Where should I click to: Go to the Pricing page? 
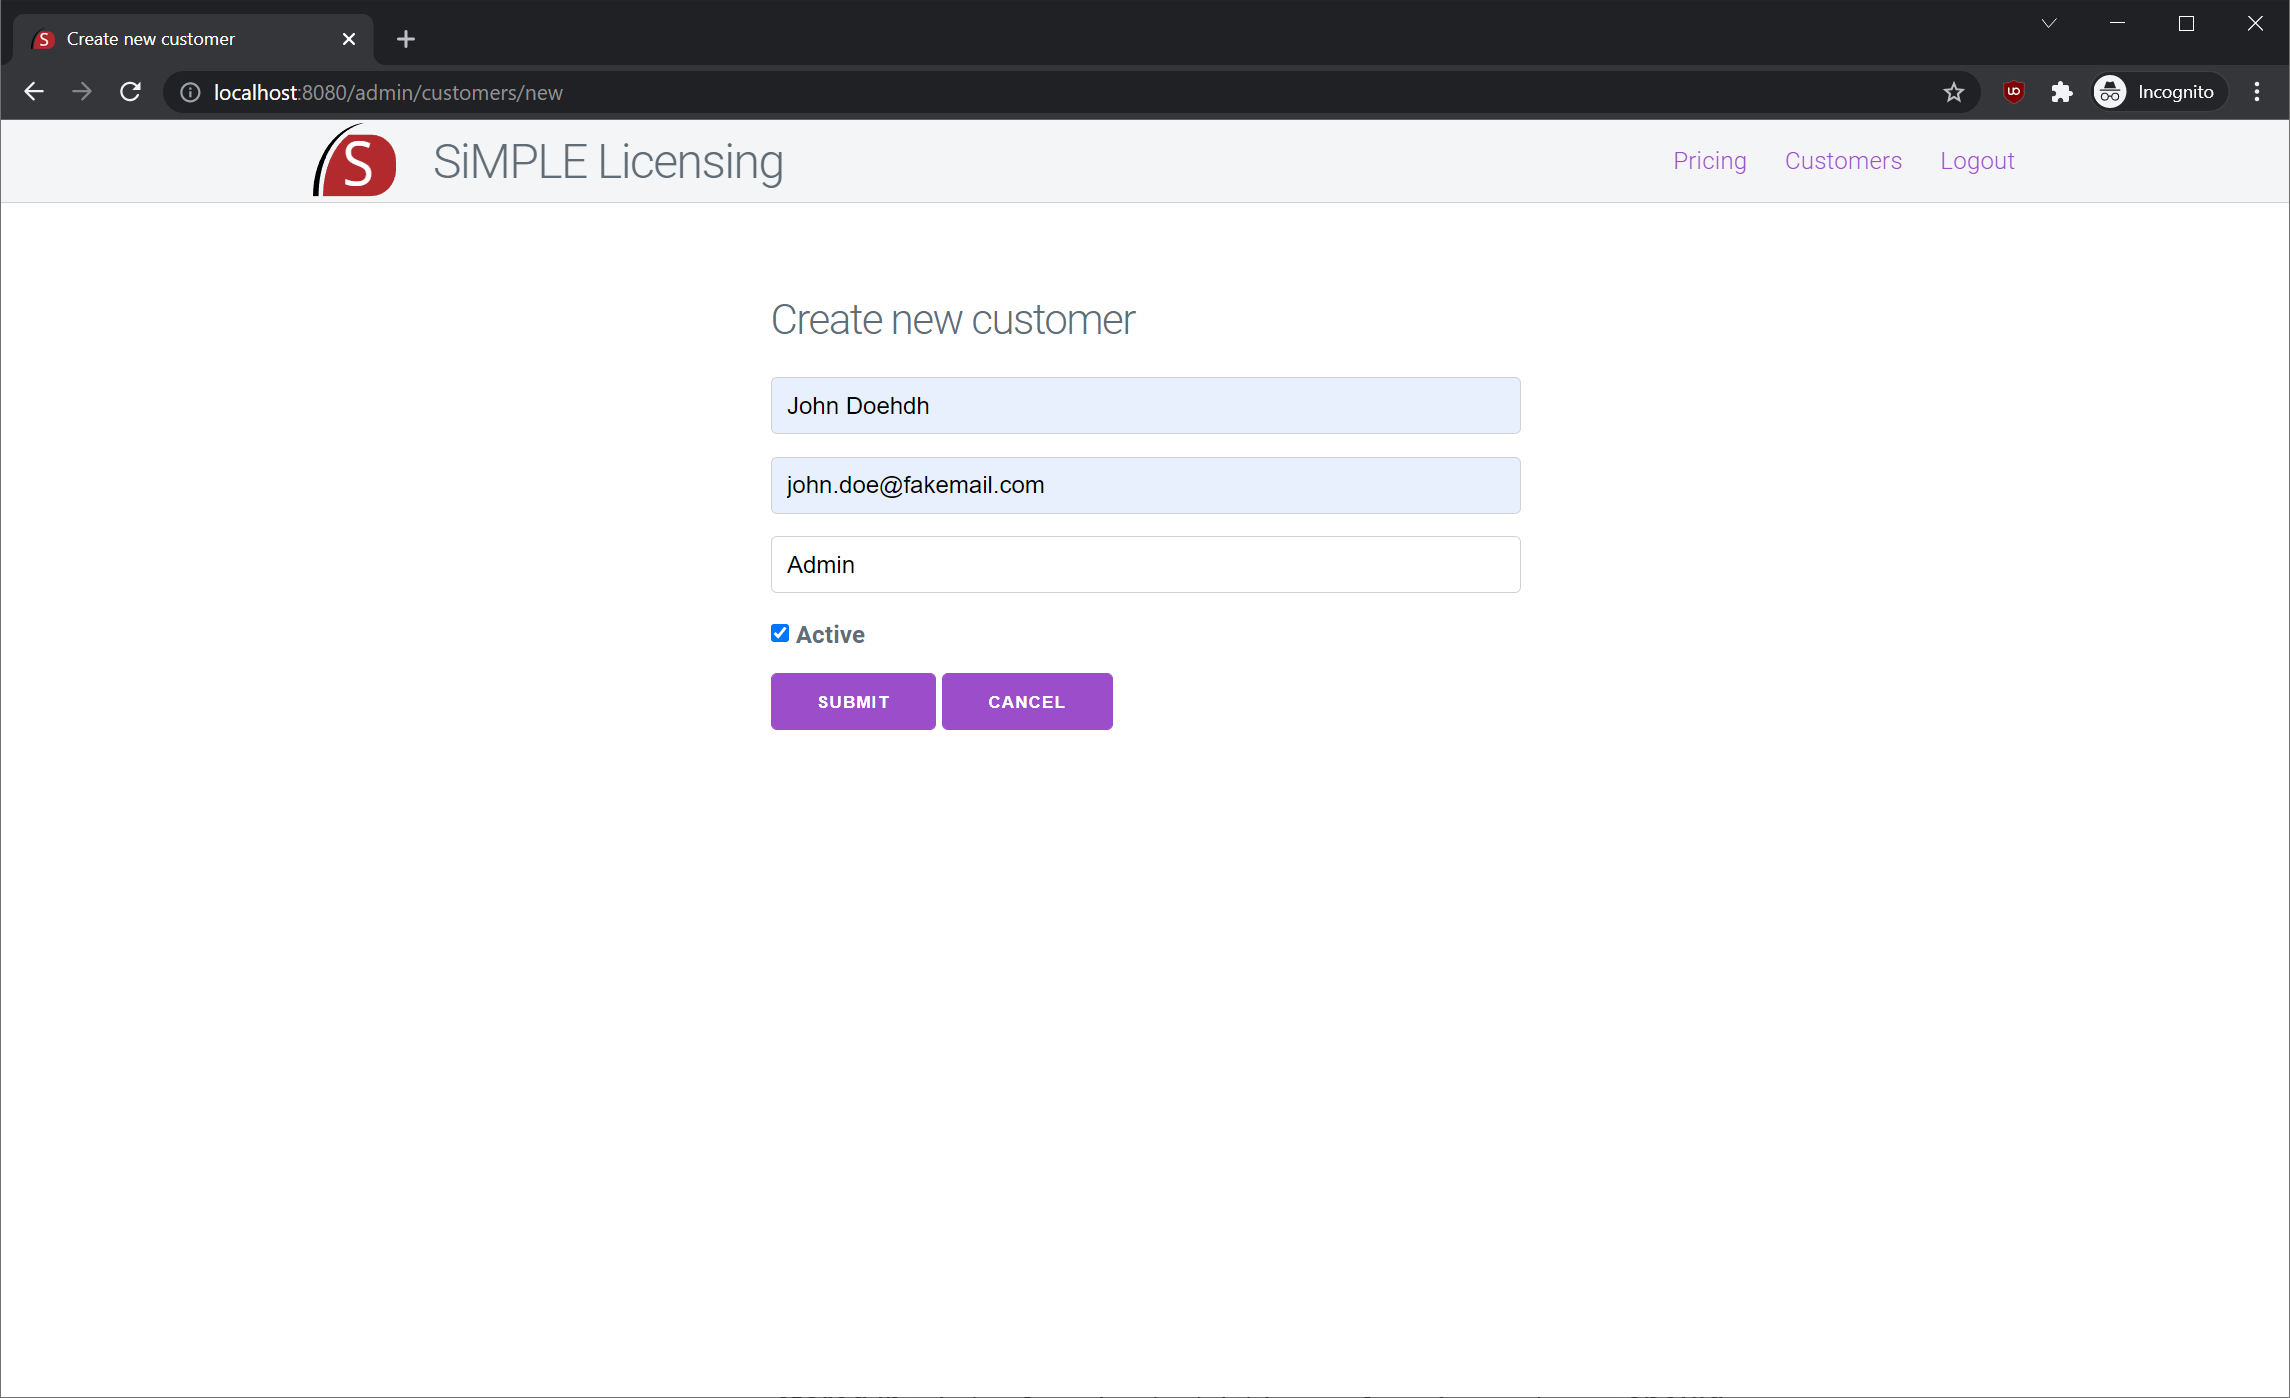point(1709,161)
